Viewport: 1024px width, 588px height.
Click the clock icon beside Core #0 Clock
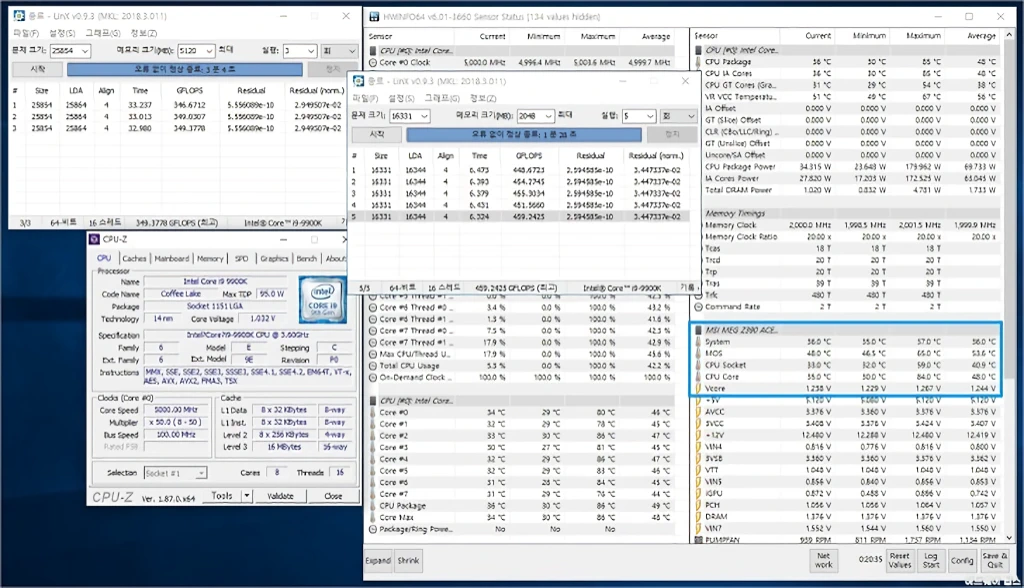point(373,63)
